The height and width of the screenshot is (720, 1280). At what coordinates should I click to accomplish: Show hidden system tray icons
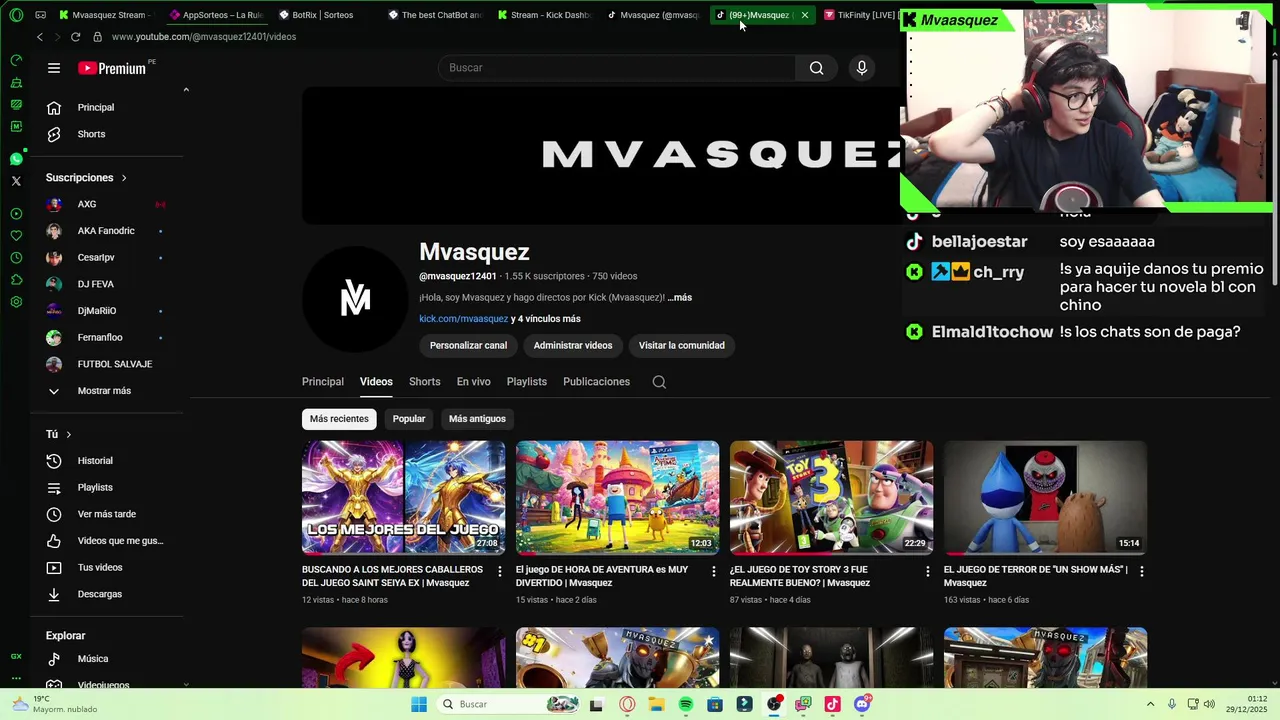point(1150,704)
